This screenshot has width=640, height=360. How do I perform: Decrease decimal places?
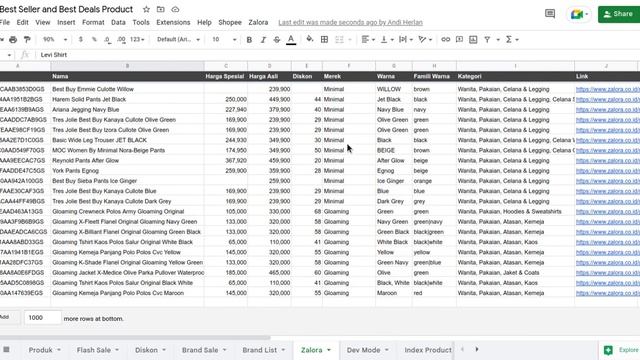(107, 40)
